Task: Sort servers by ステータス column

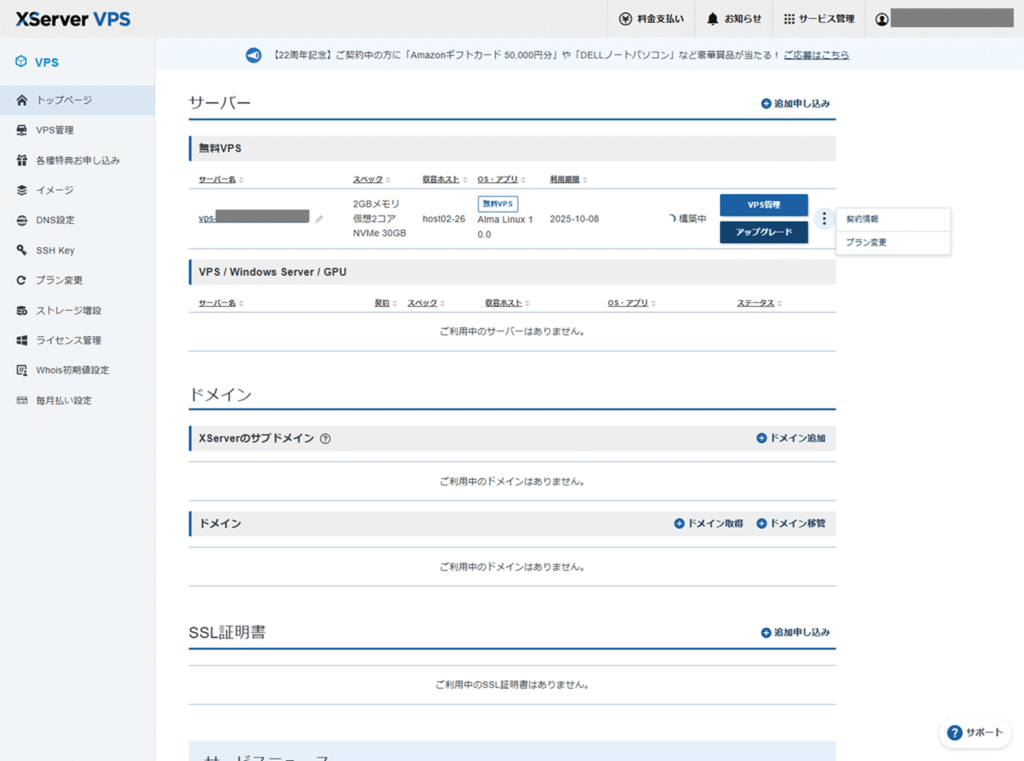Action: 759,303
